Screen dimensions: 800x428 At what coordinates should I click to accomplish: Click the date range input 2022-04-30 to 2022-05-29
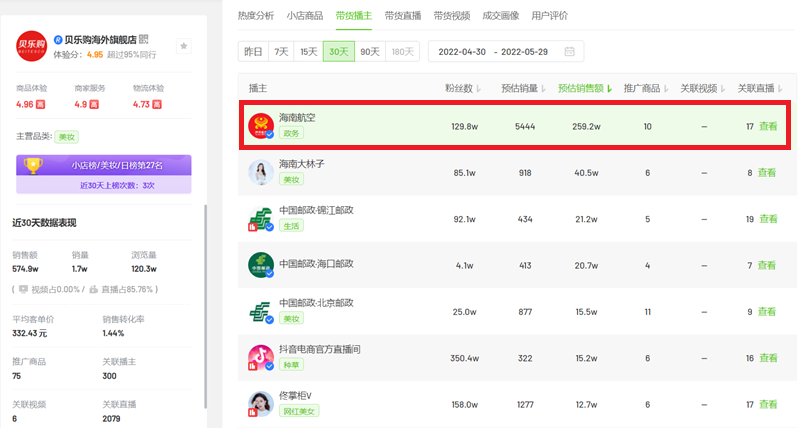506,52
